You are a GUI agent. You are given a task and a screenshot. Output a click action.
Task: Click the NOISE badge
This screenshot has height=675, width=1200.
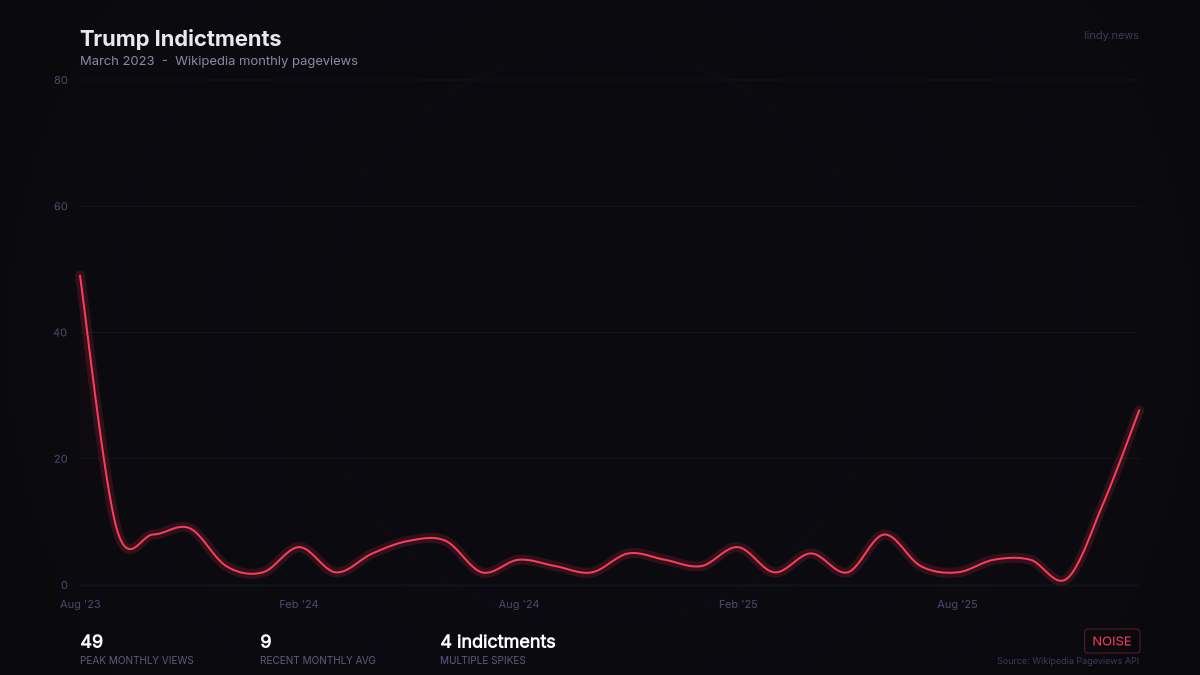click(1111, 641)
